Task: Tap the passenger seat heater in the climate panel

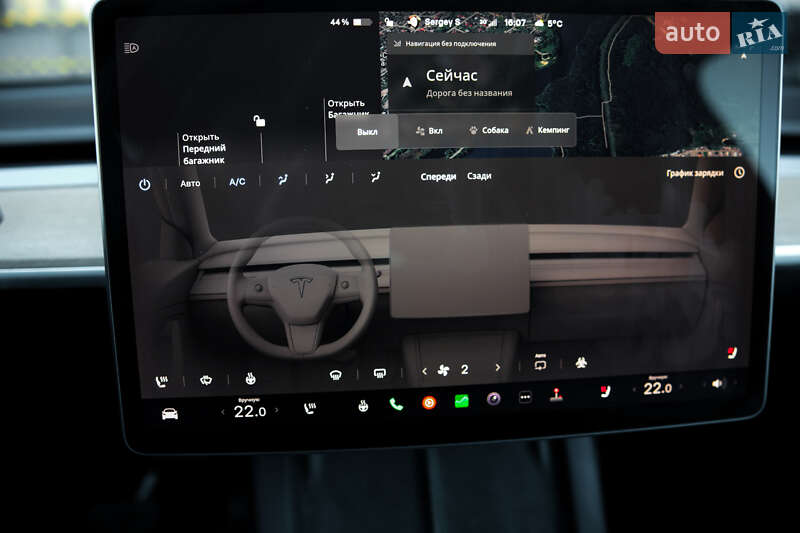Action: (732, 353)
